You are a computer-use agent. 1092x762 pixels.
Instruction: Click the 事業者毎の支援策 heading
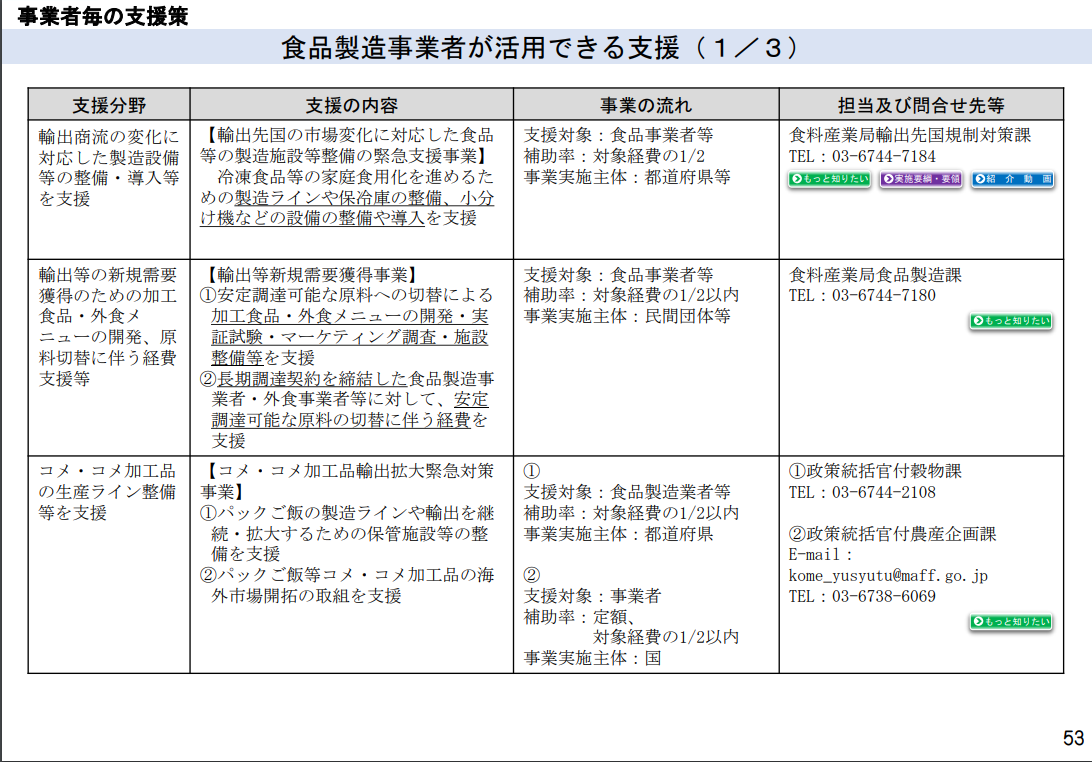[x=103, y=15]
